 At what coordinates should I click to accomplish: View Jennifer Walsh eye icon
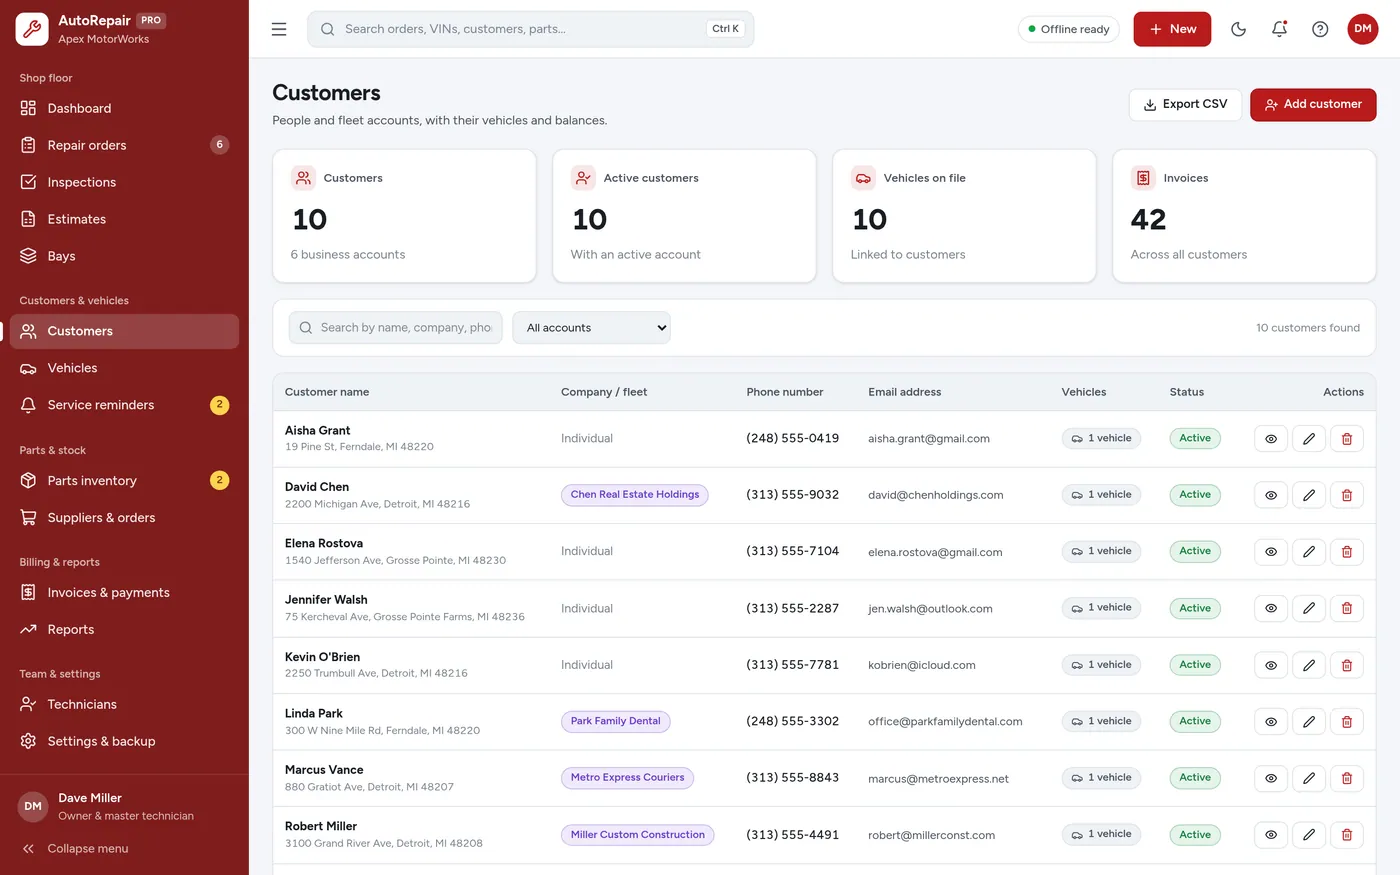tap(1270, 608)
